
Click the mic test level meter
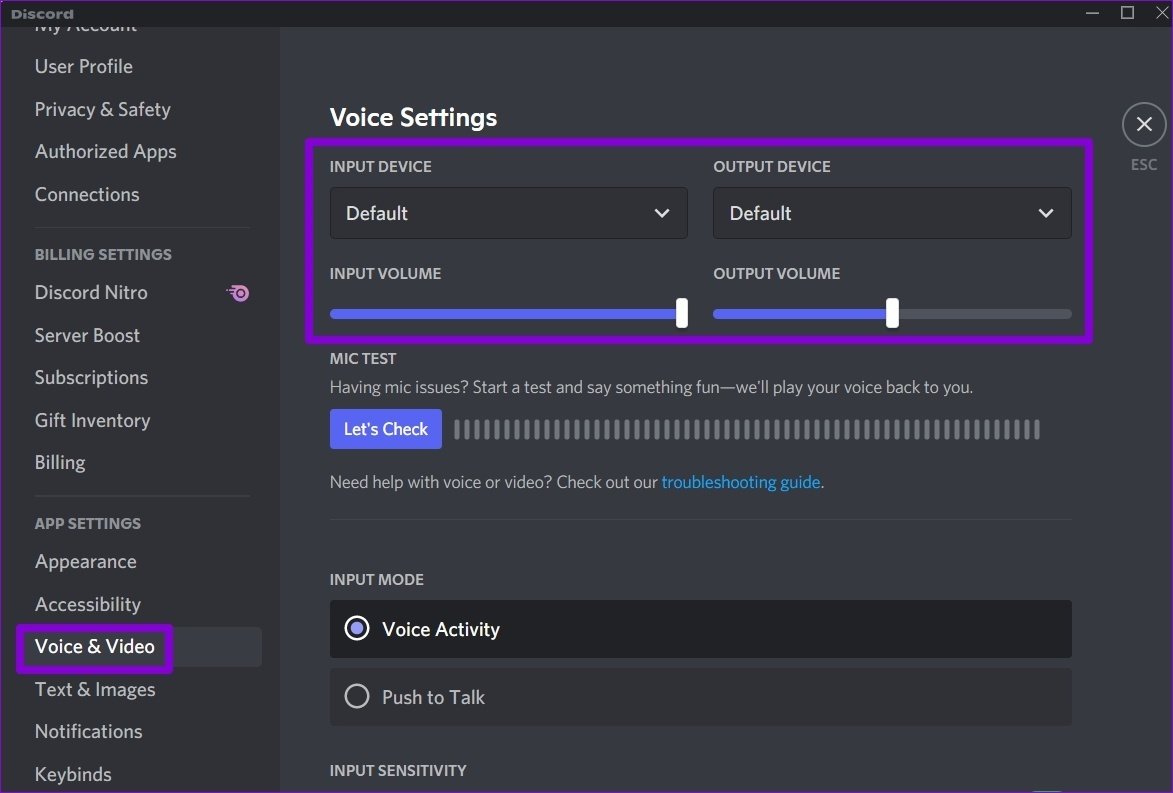pyautogui.click(x=747, y=429)
